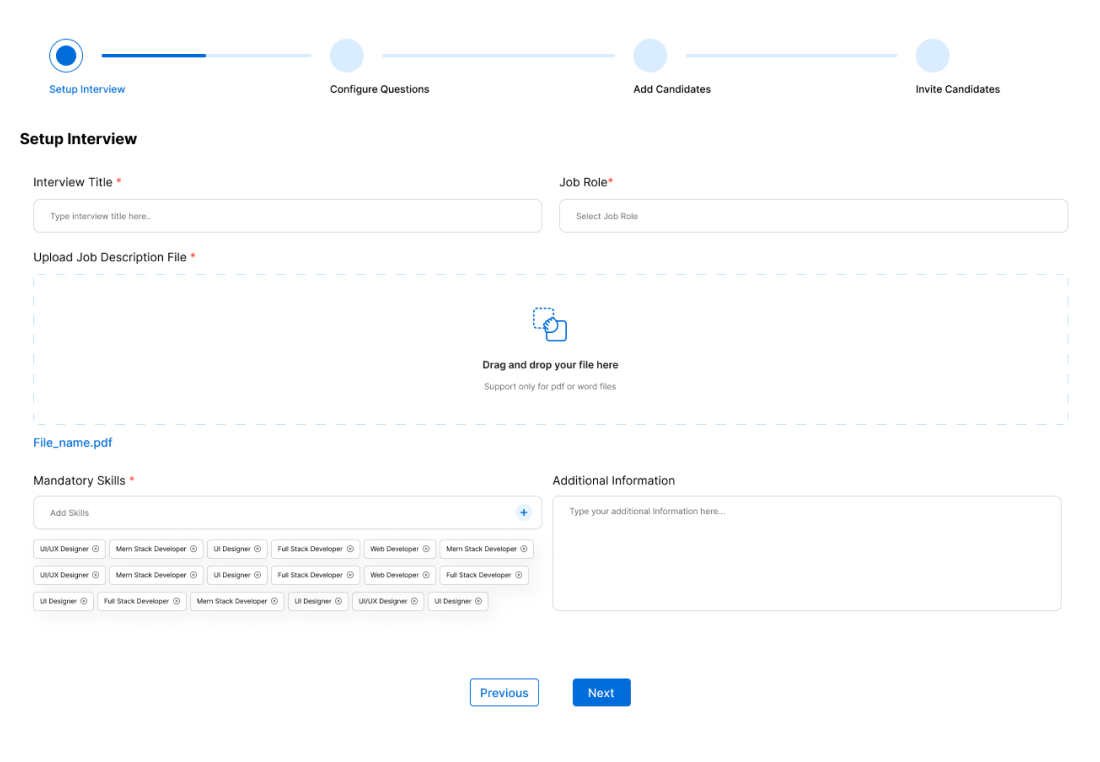1100x762 pixels.
Task: Click the progress bar after Setup Interview
Action: (x=206, y=55)
